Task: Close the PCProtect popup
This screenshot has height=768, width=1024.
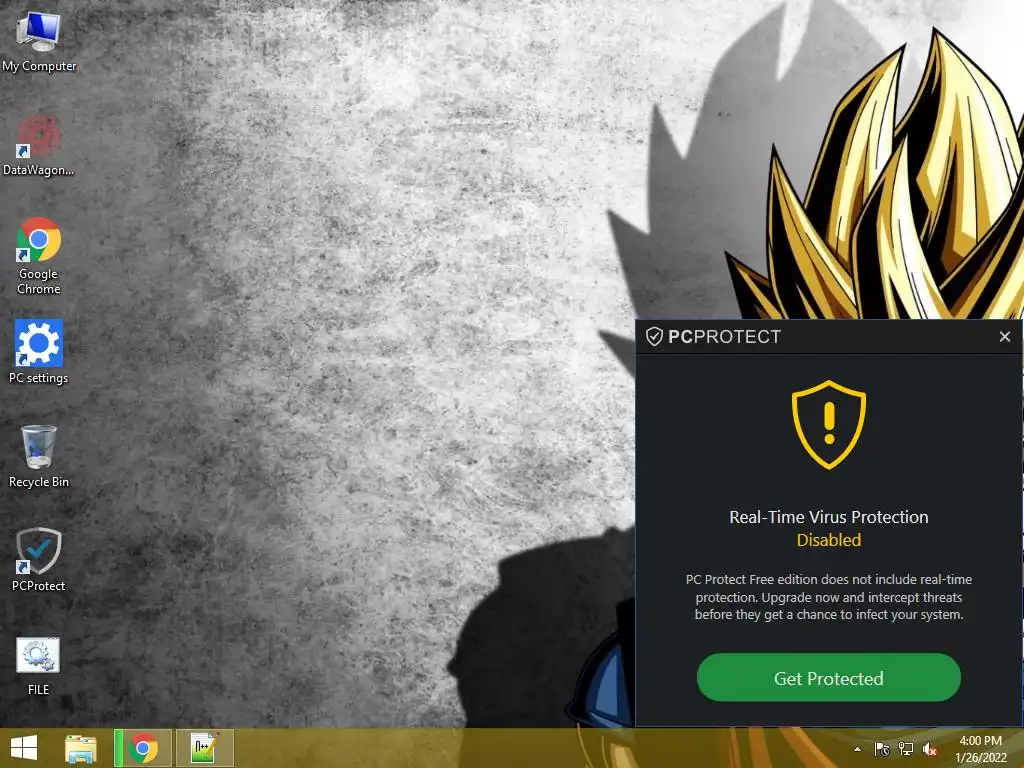Action: point(1004,336)
